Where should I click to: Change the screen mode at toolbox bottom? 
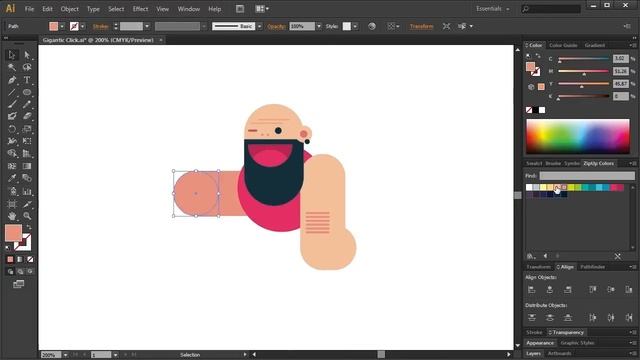(18, 284)
